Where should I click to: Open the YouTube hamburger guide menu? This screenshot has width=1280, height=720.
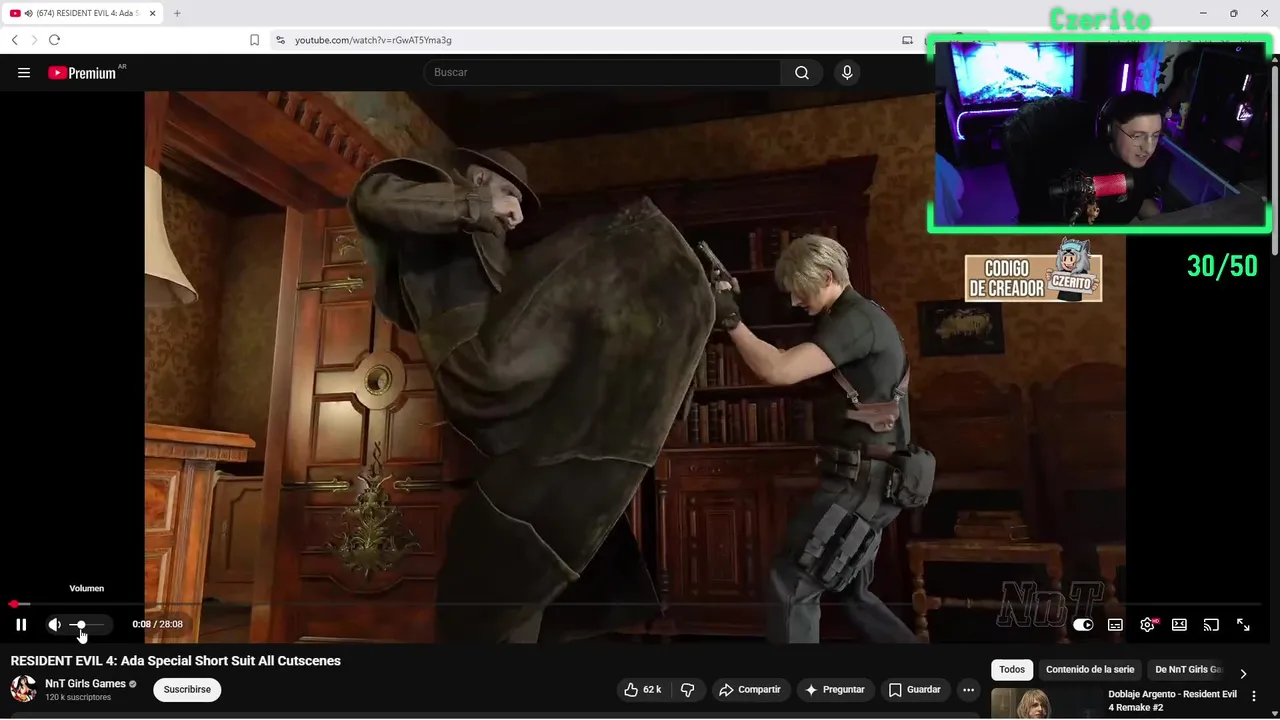(x=24, y=72)
